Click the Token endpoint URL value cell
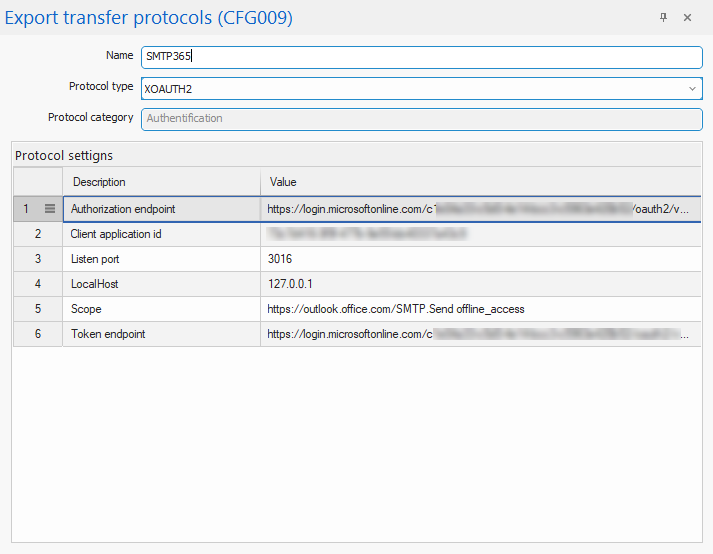This screenshot has width=713, height=554. (x=480, y=334)
